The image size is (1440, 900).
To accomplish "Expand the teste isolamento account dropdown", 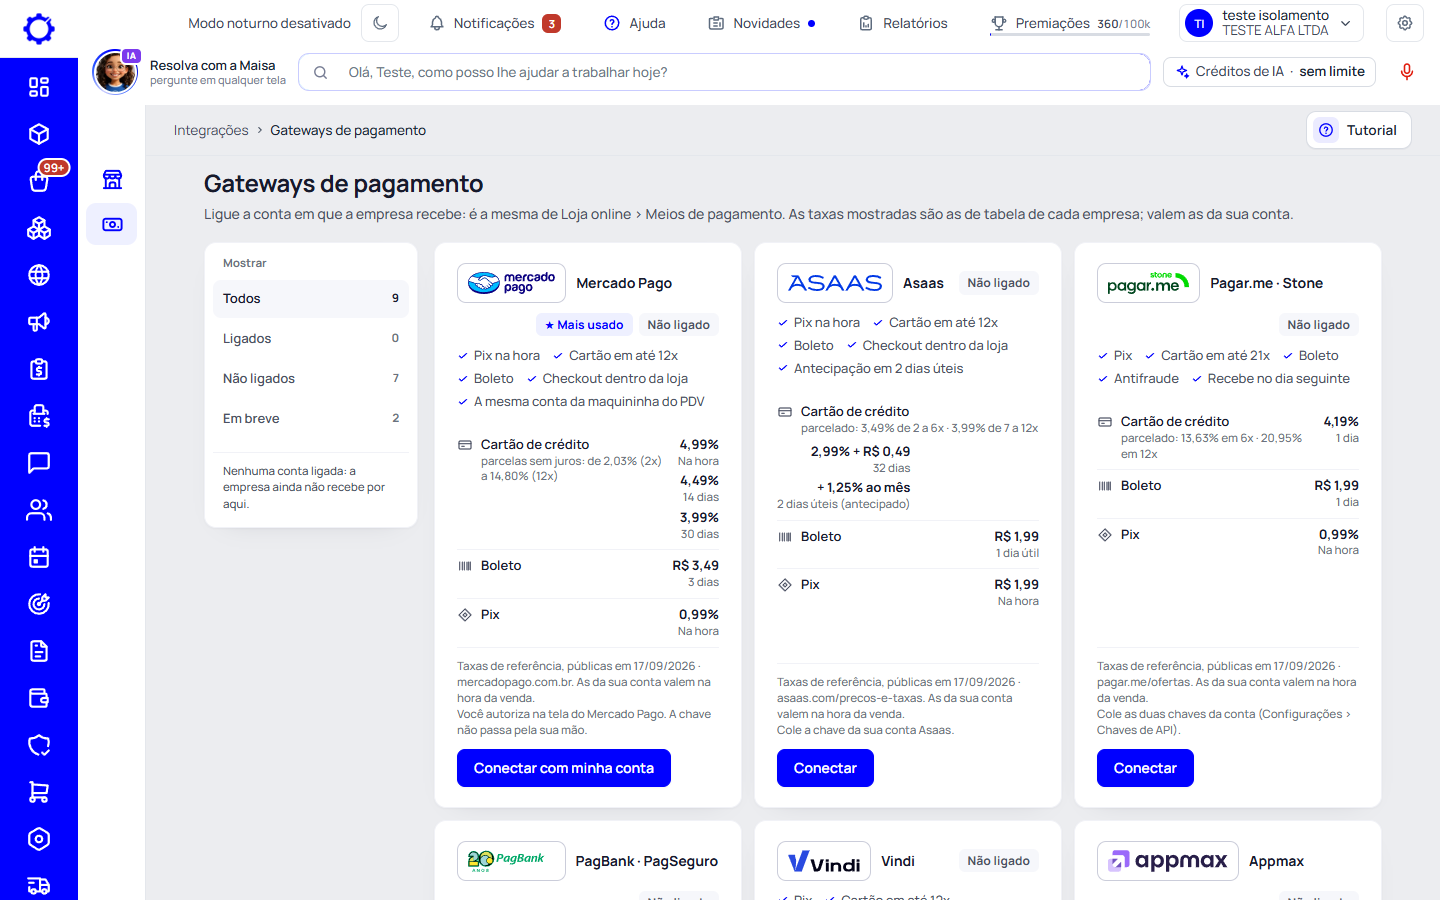I will (x=1272, y=23).
